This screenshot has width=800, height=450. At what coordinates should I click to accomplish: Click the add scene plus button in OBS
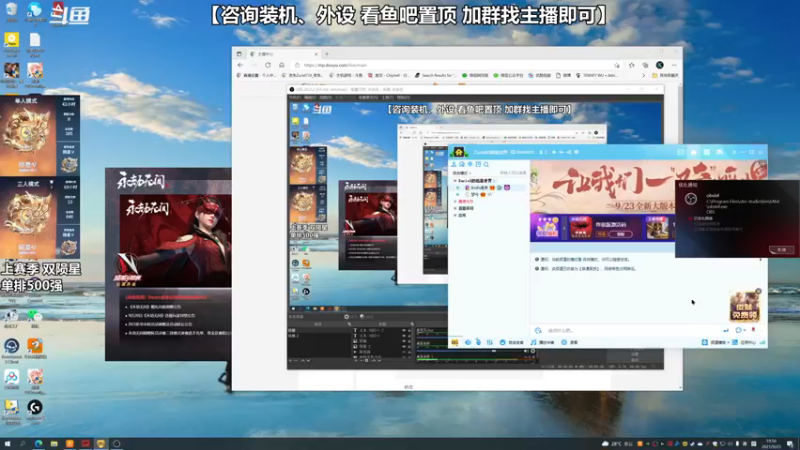pyautogui.click(x=290, y=361)
